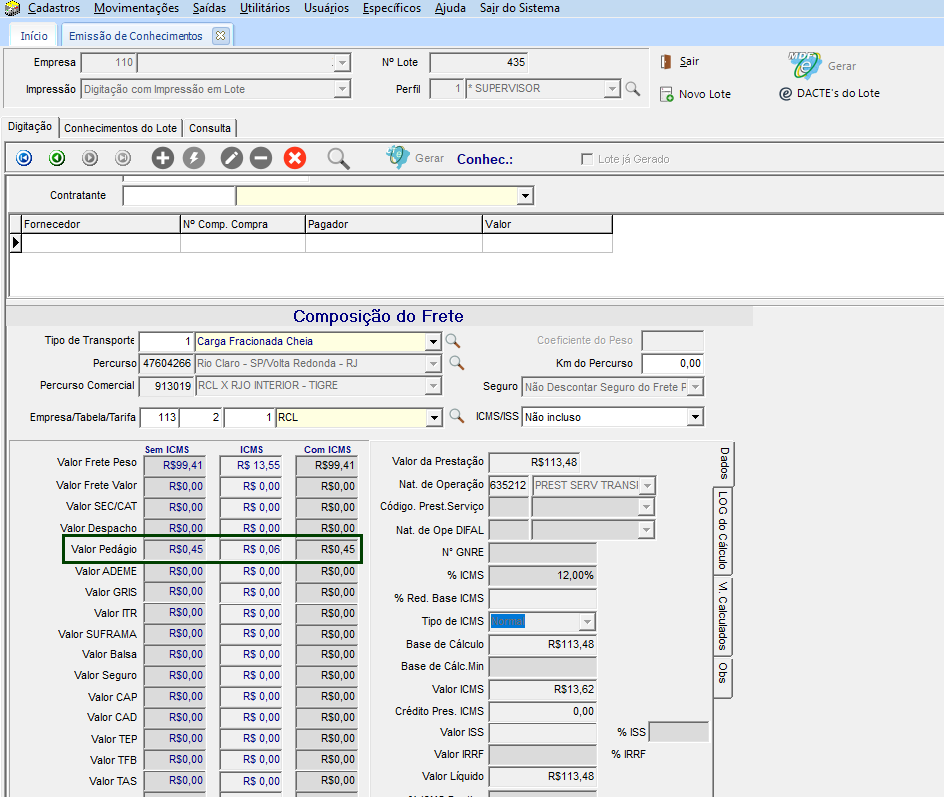The image size is (944, 797).
Task: Click the green previous record button
Action: [57, 158]
